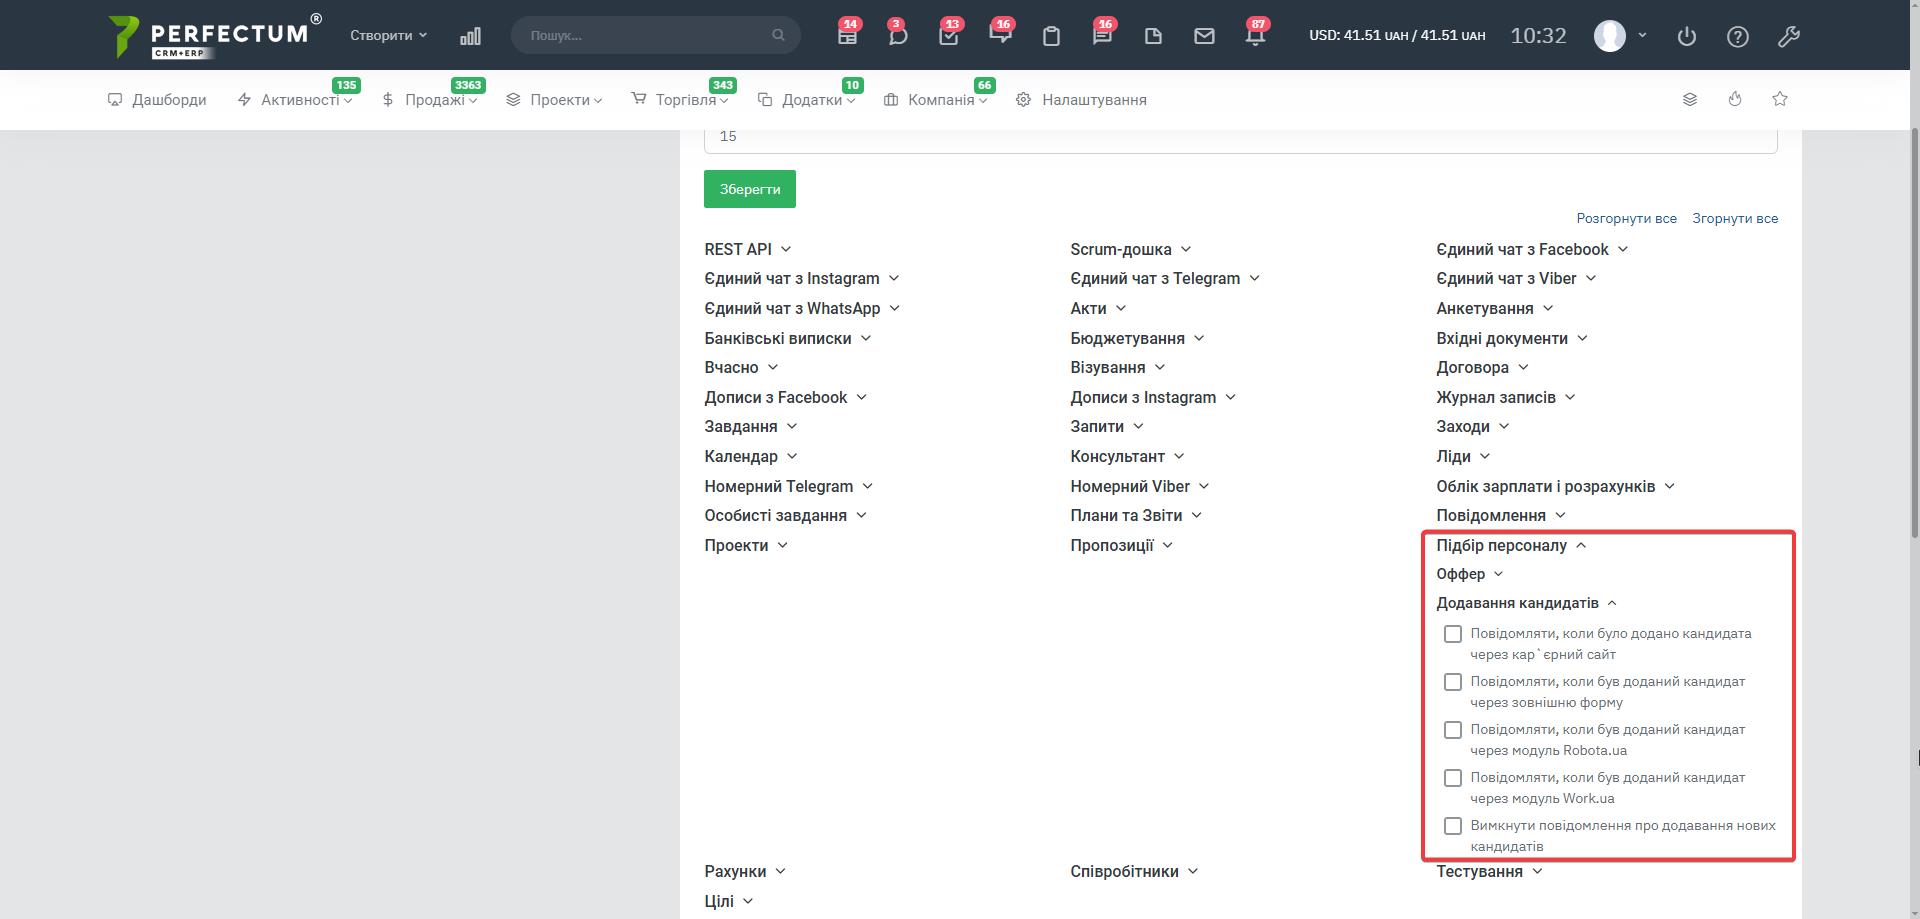Open the help question mark icon

1737,36
